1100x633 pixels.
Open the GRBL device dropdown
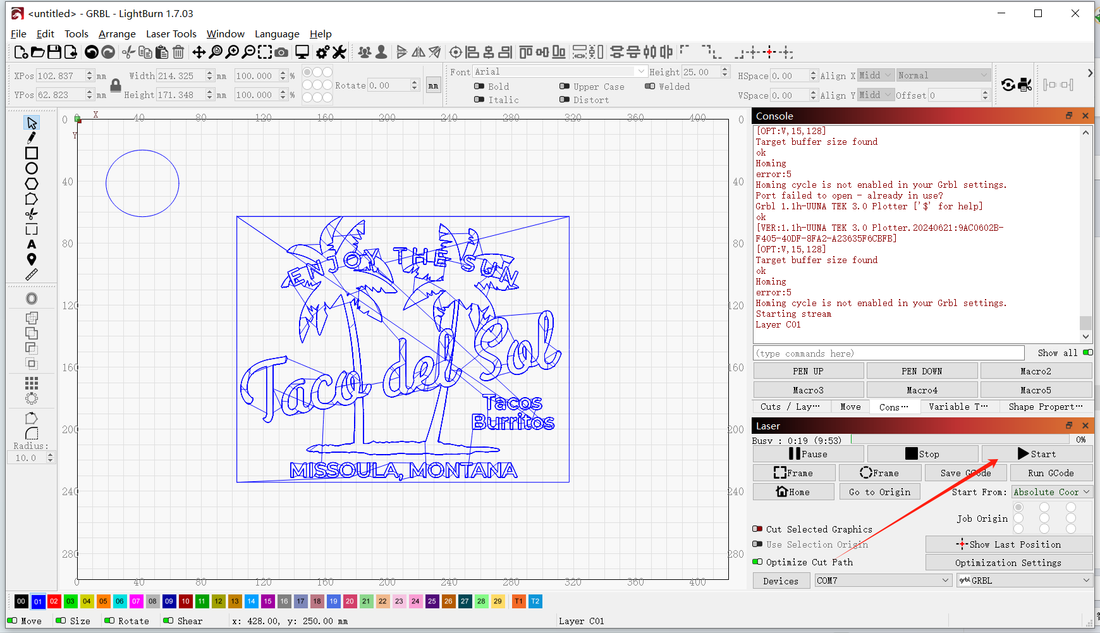[x=1024, y=580]
